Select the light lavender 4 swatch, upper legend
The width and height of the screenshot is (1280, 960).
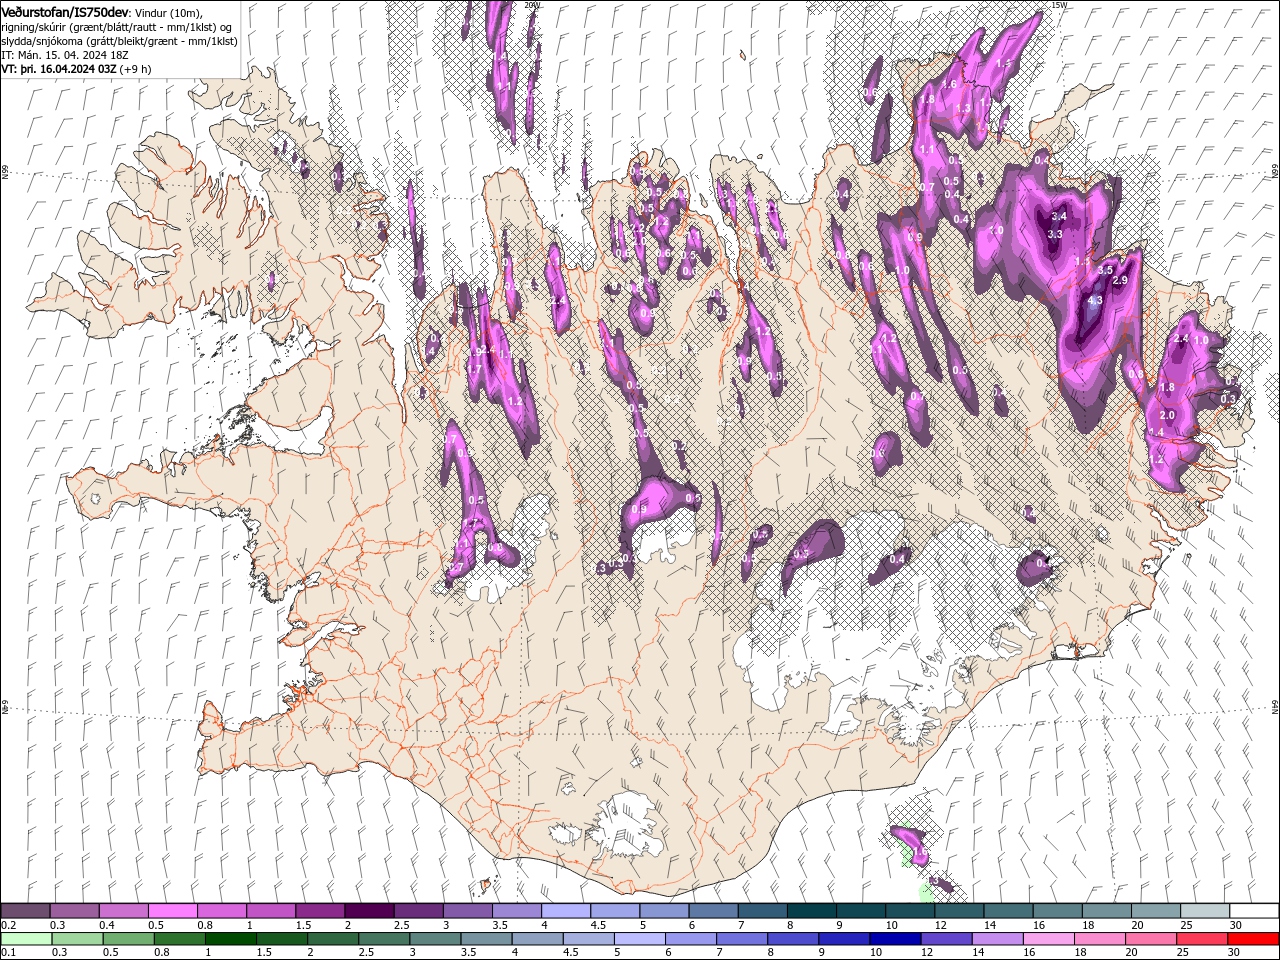(x=566, y=911)
